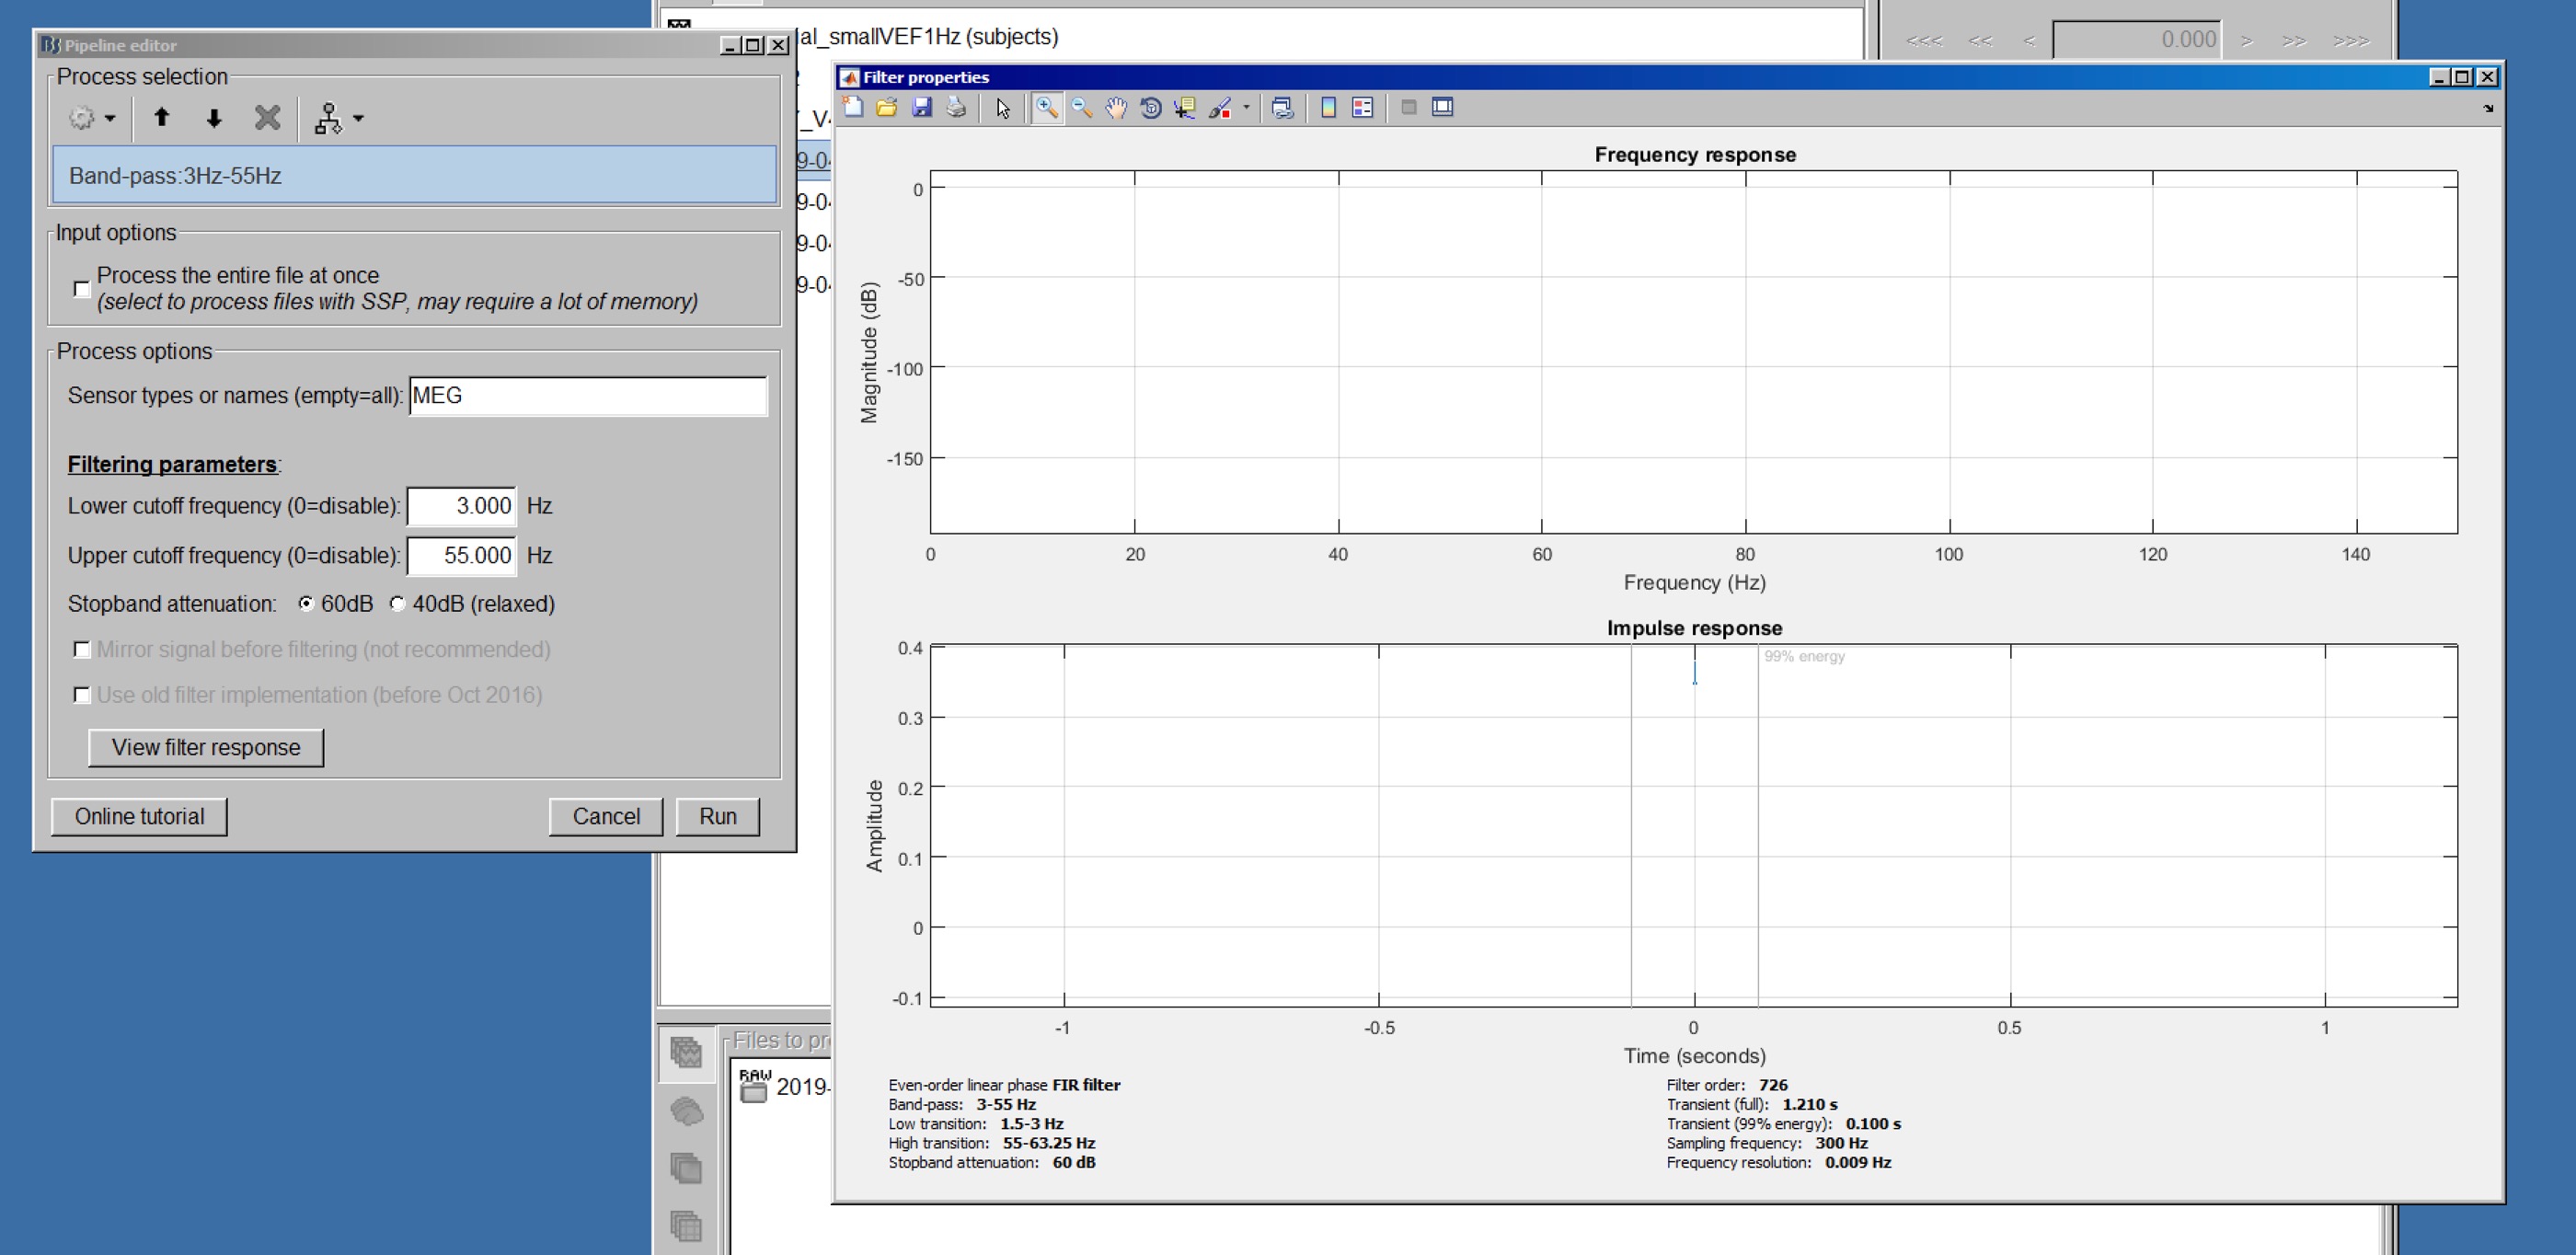Select the Process time-frequency tab icon
Viewport: 2576px width, 1255px height.
point(687,1169)
